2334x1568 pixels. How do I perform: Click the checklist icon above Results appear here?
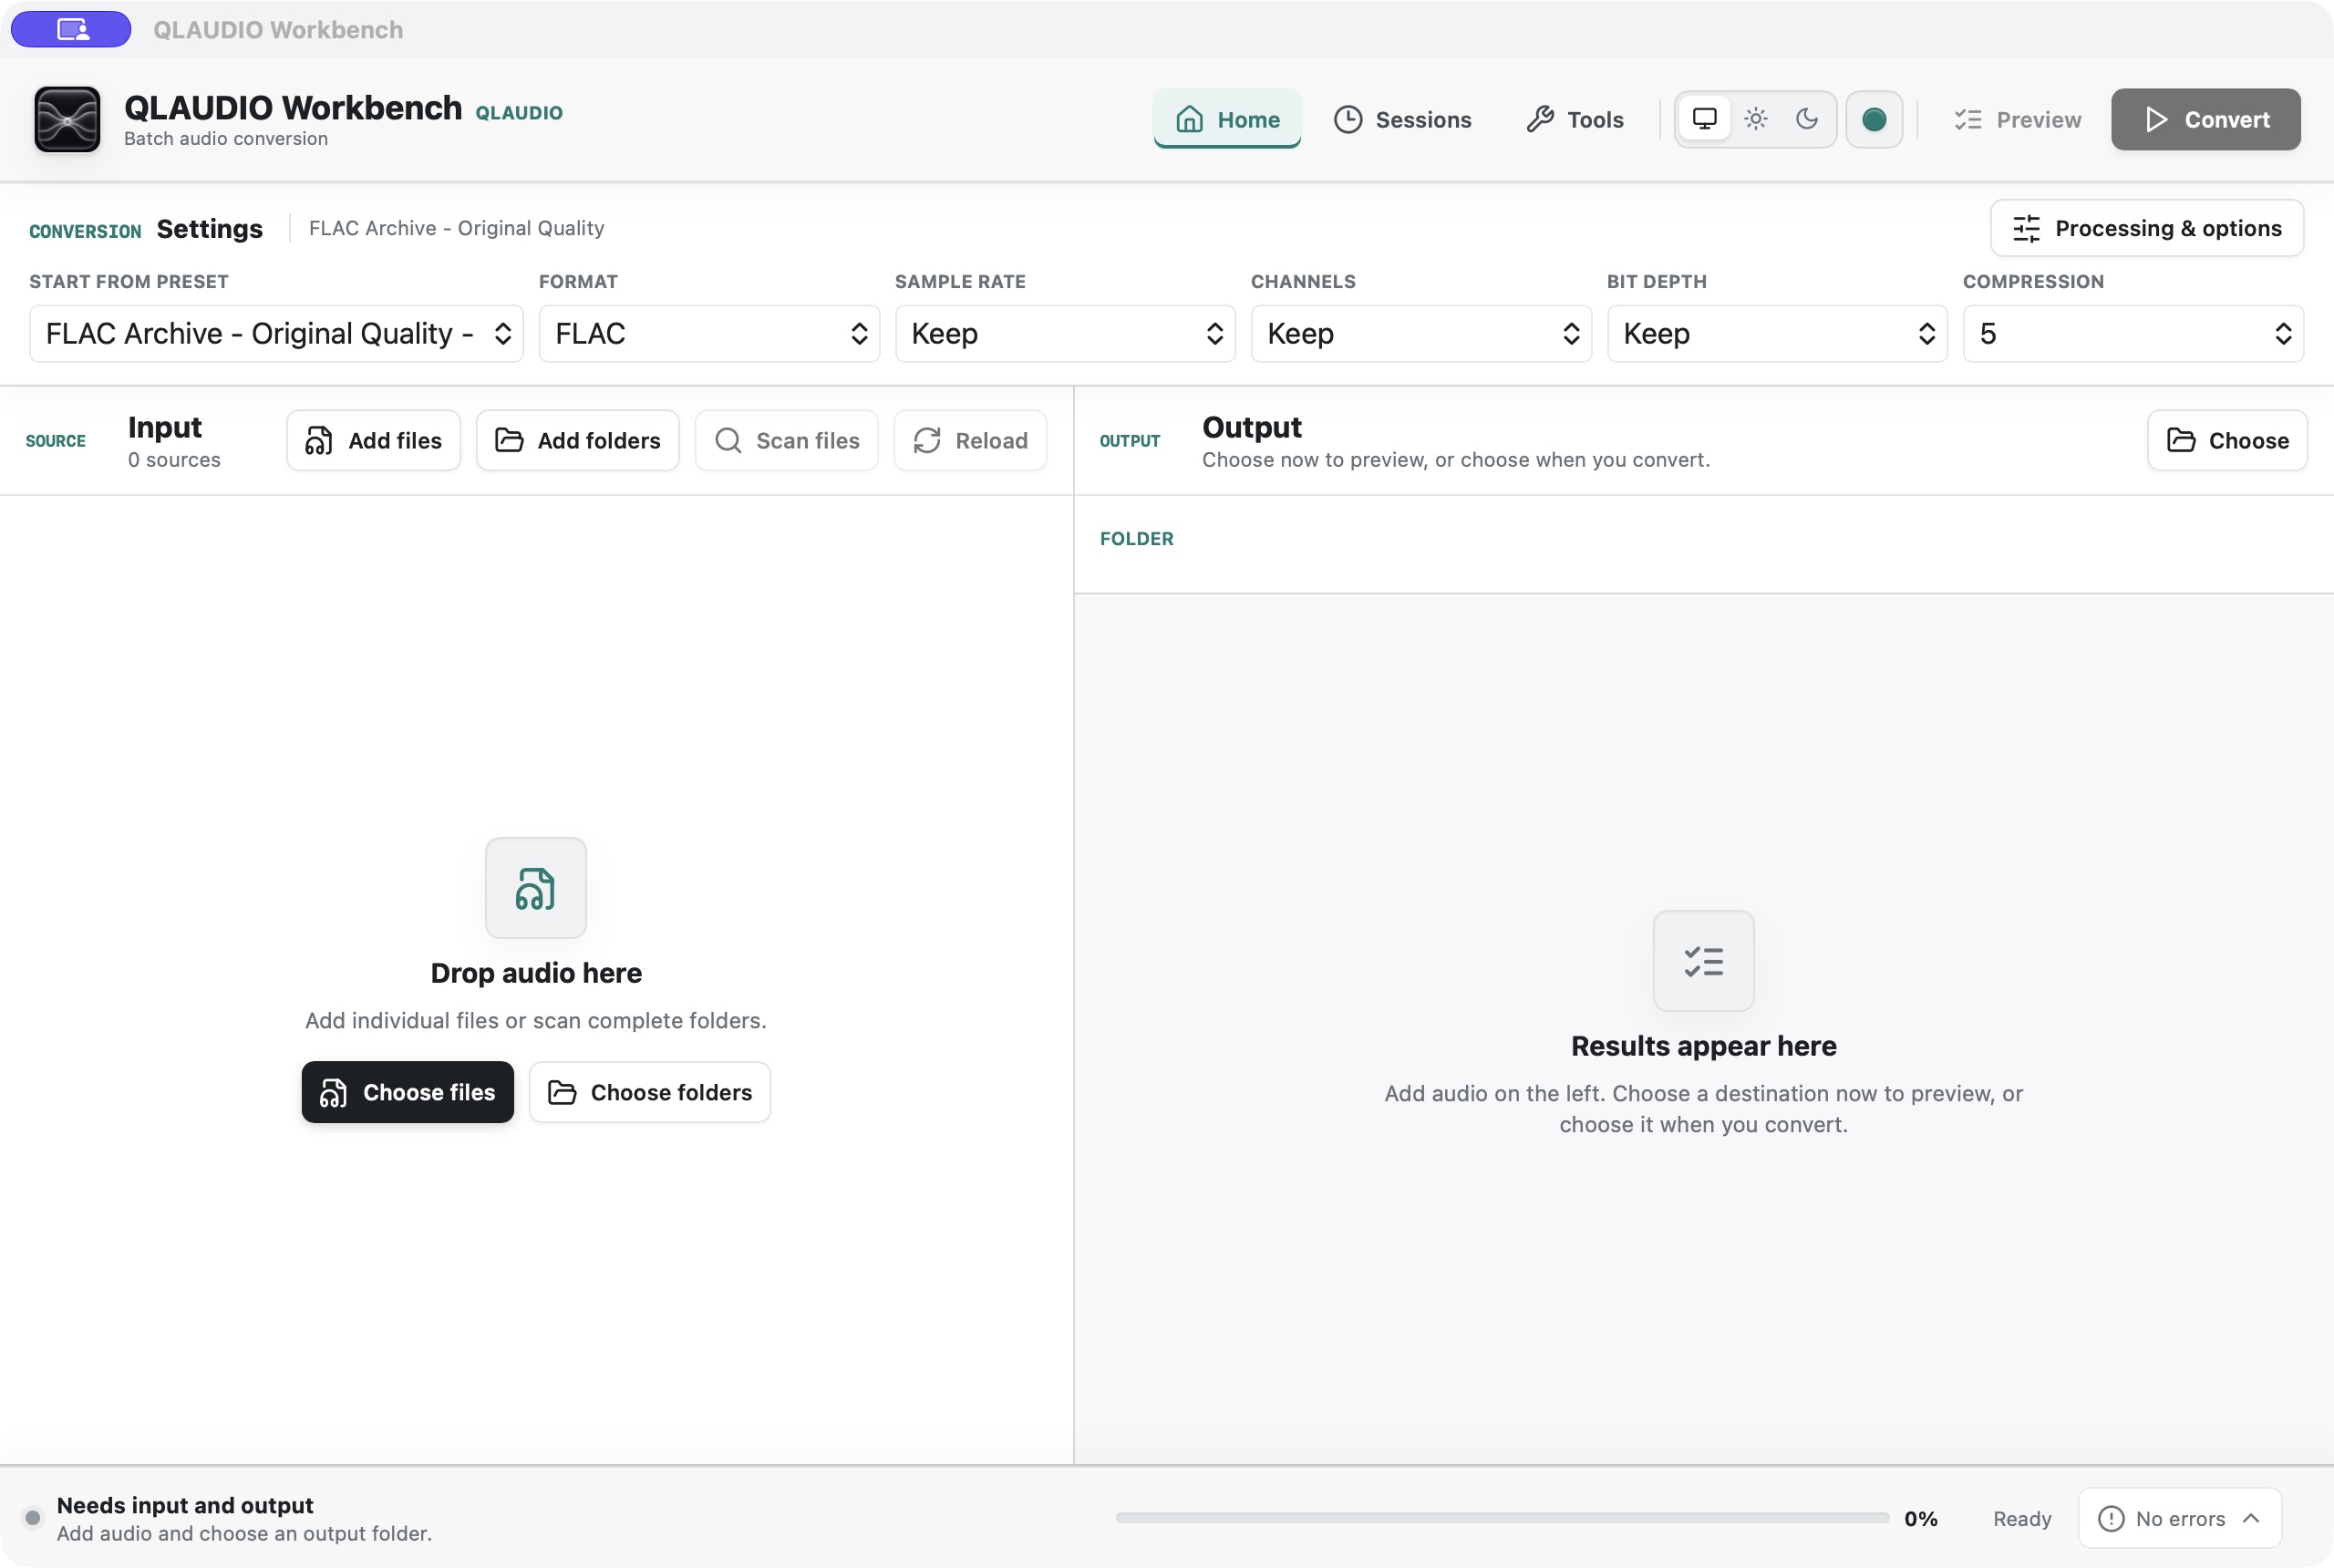[1703, 961]
